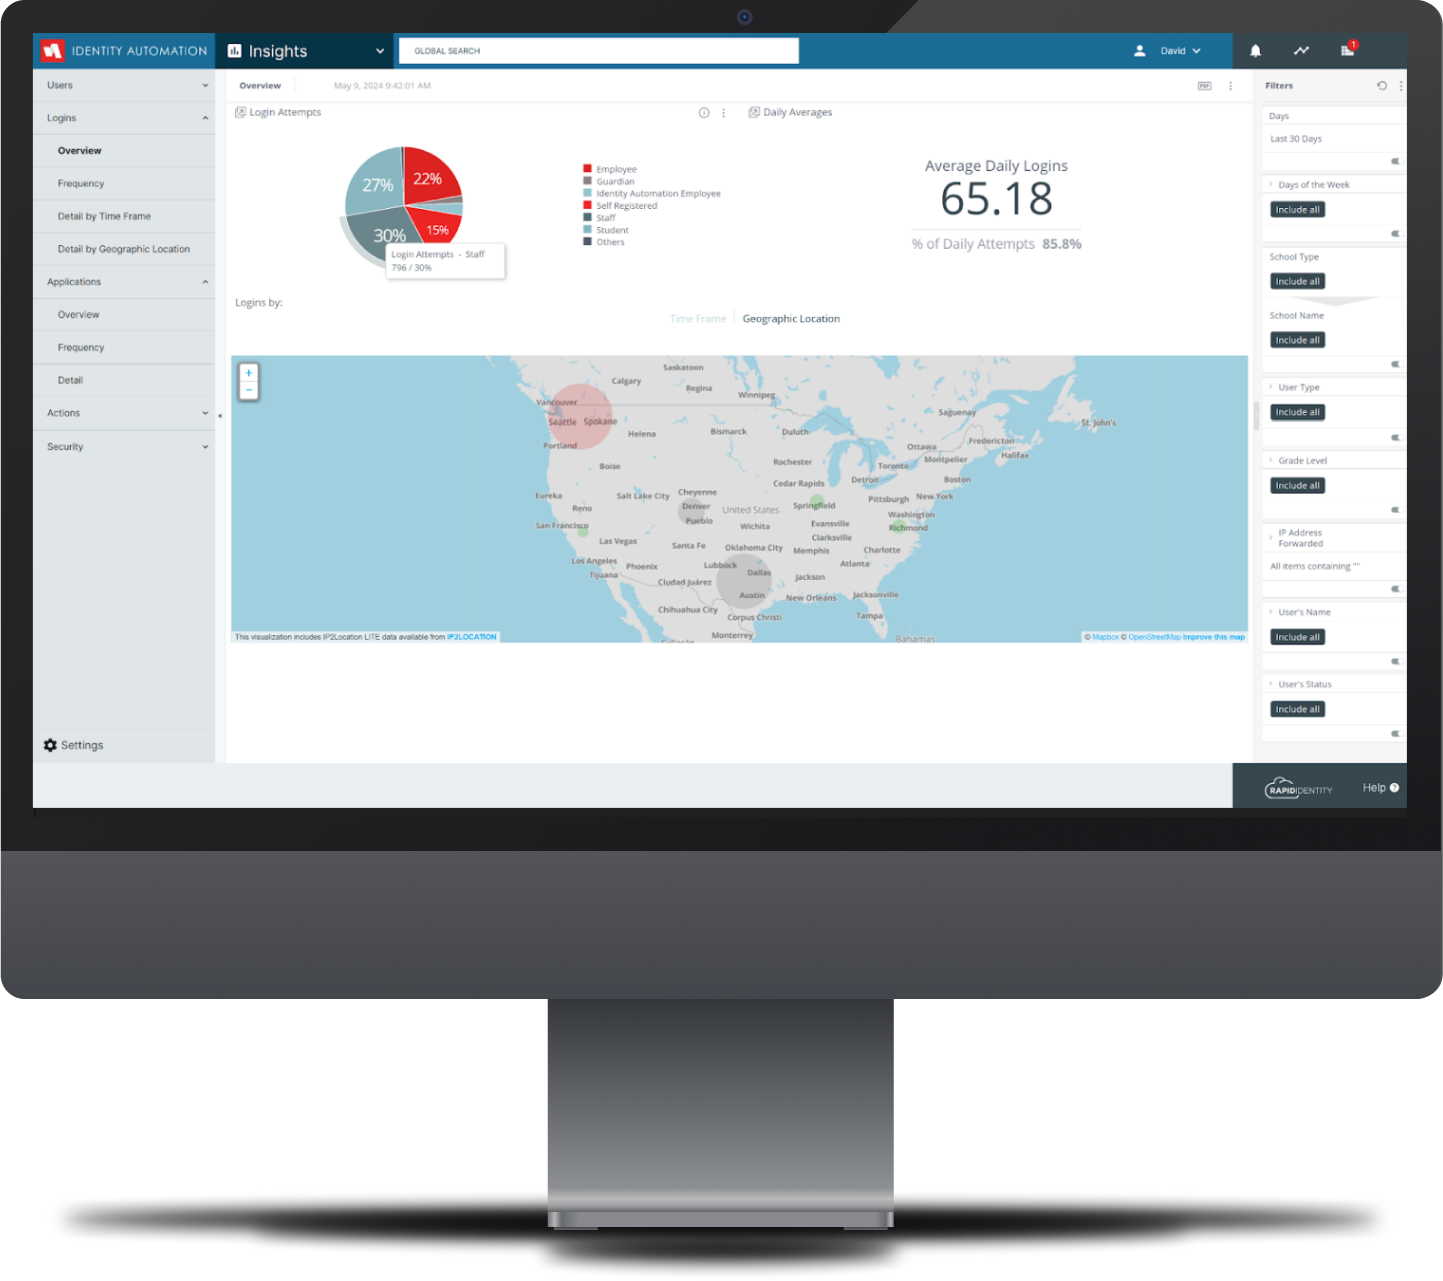
Task: Toggle the IP Address Forwarded filter switch
Action: (1395, 589)
